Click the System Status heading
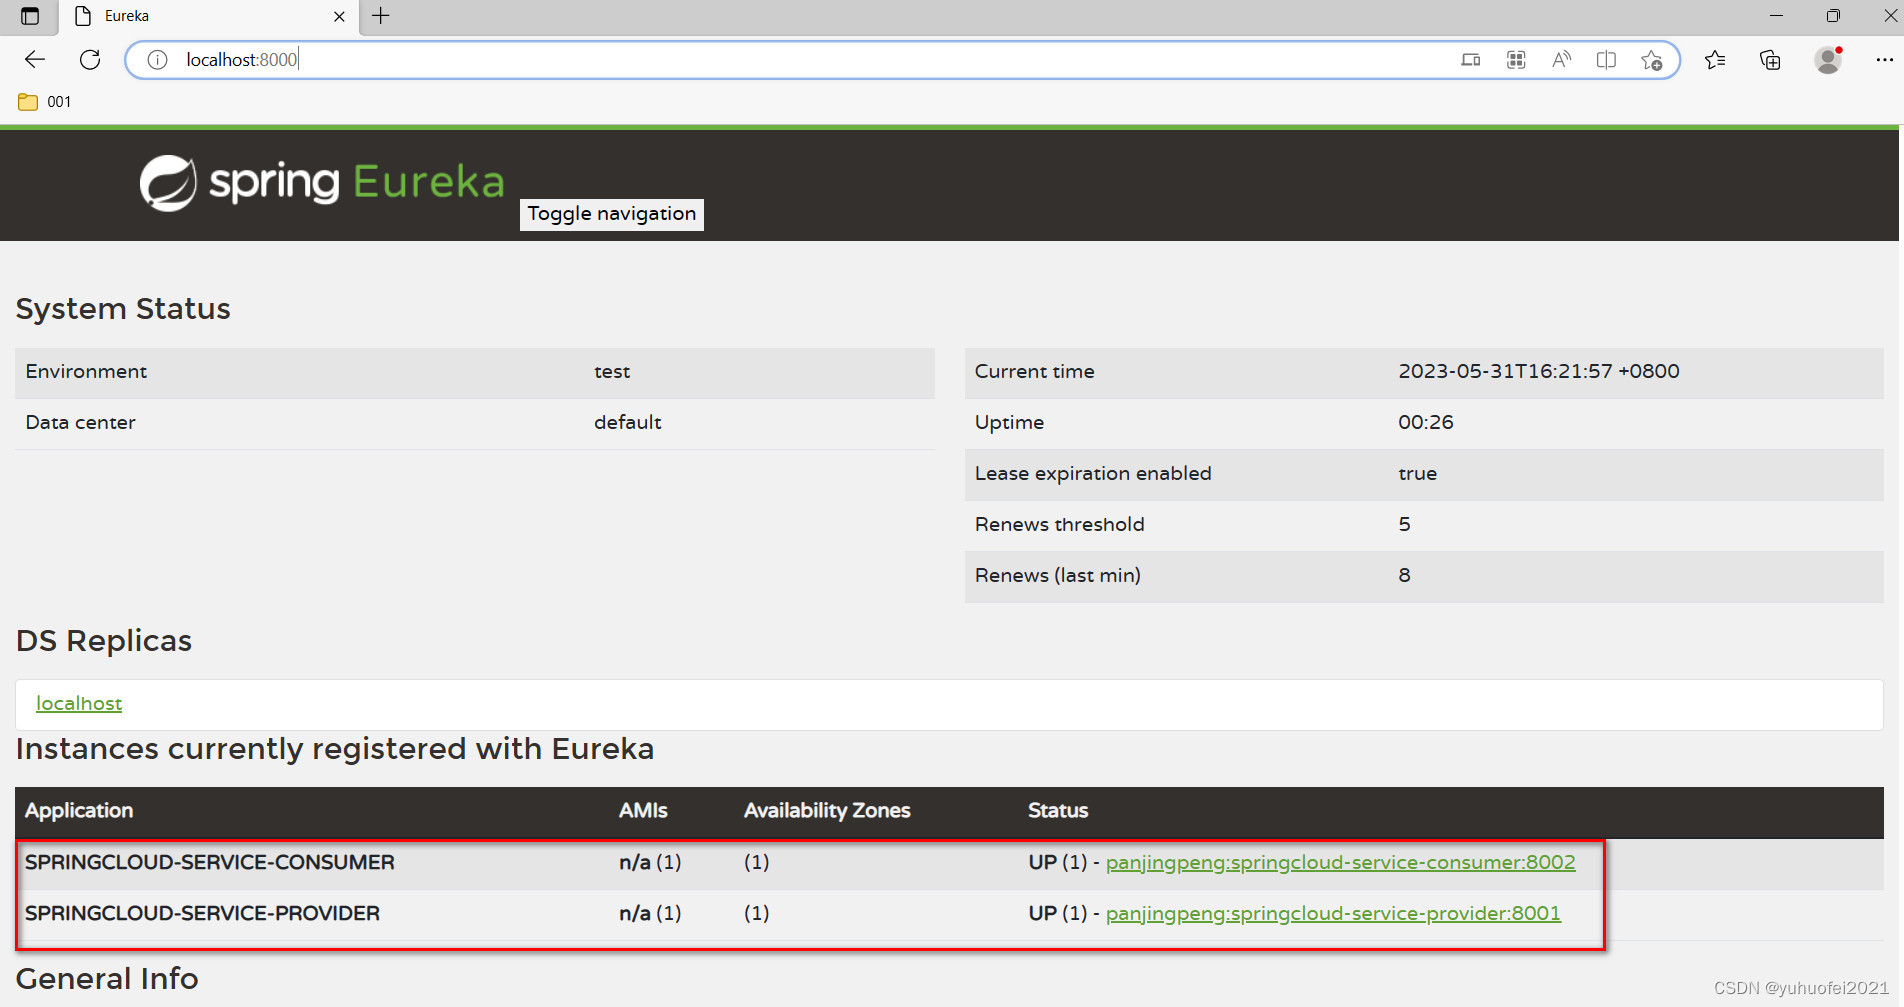This screenshot has width=1904, height=1007. (x=123, y=308)
